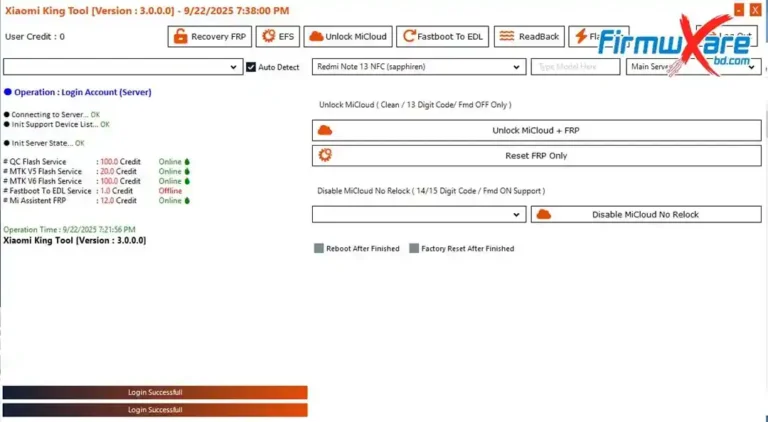Viewport: 768px width, 422px height.
Task: Open the ReadBack function
Action: 529,36
